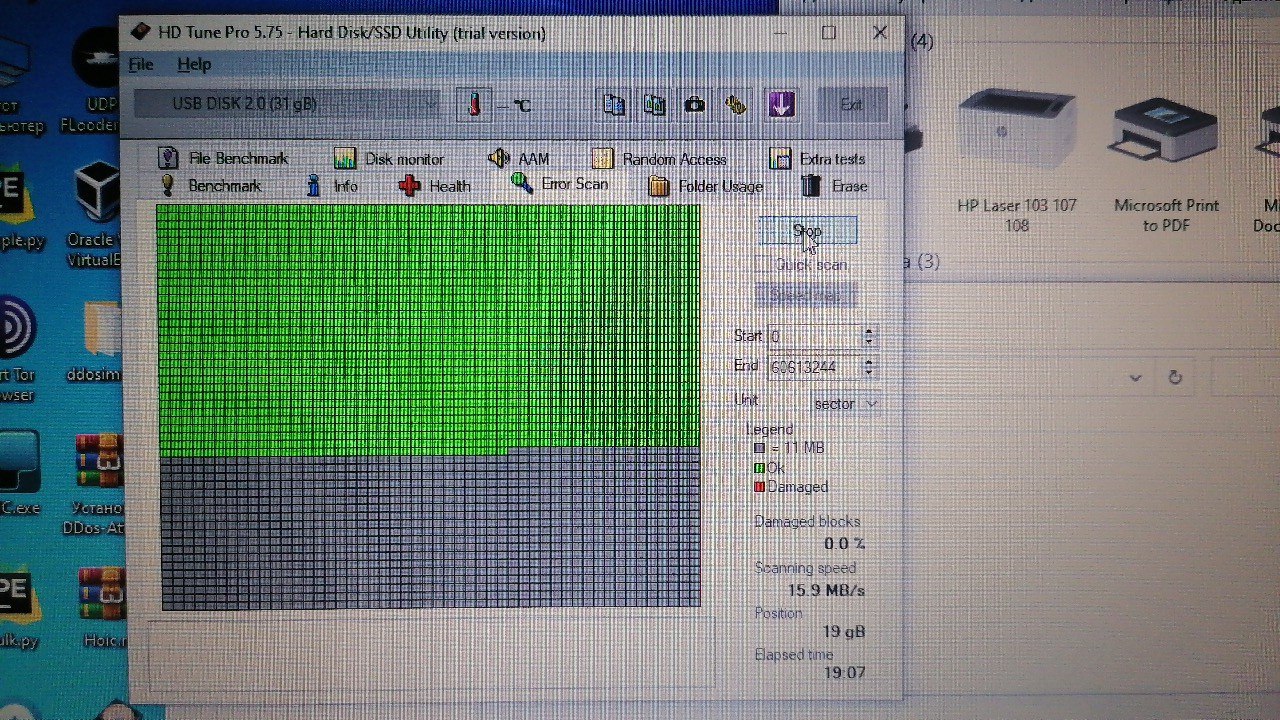Open the AAM tab

click(519, 159)
